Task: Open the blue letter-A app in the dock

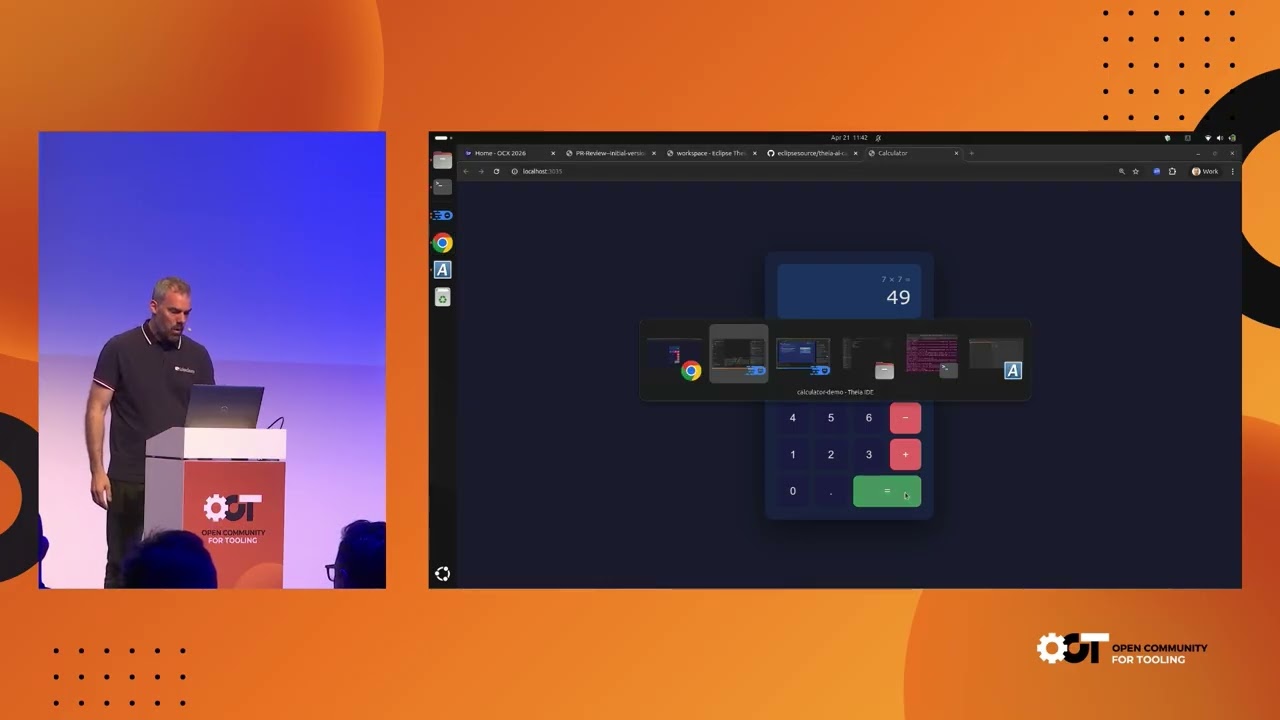Action: point(442,270)
